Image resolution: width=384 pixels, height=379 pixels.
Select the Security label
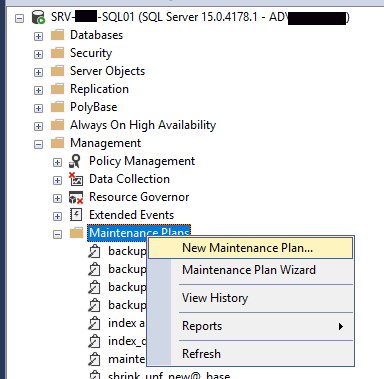click(91, 53)
